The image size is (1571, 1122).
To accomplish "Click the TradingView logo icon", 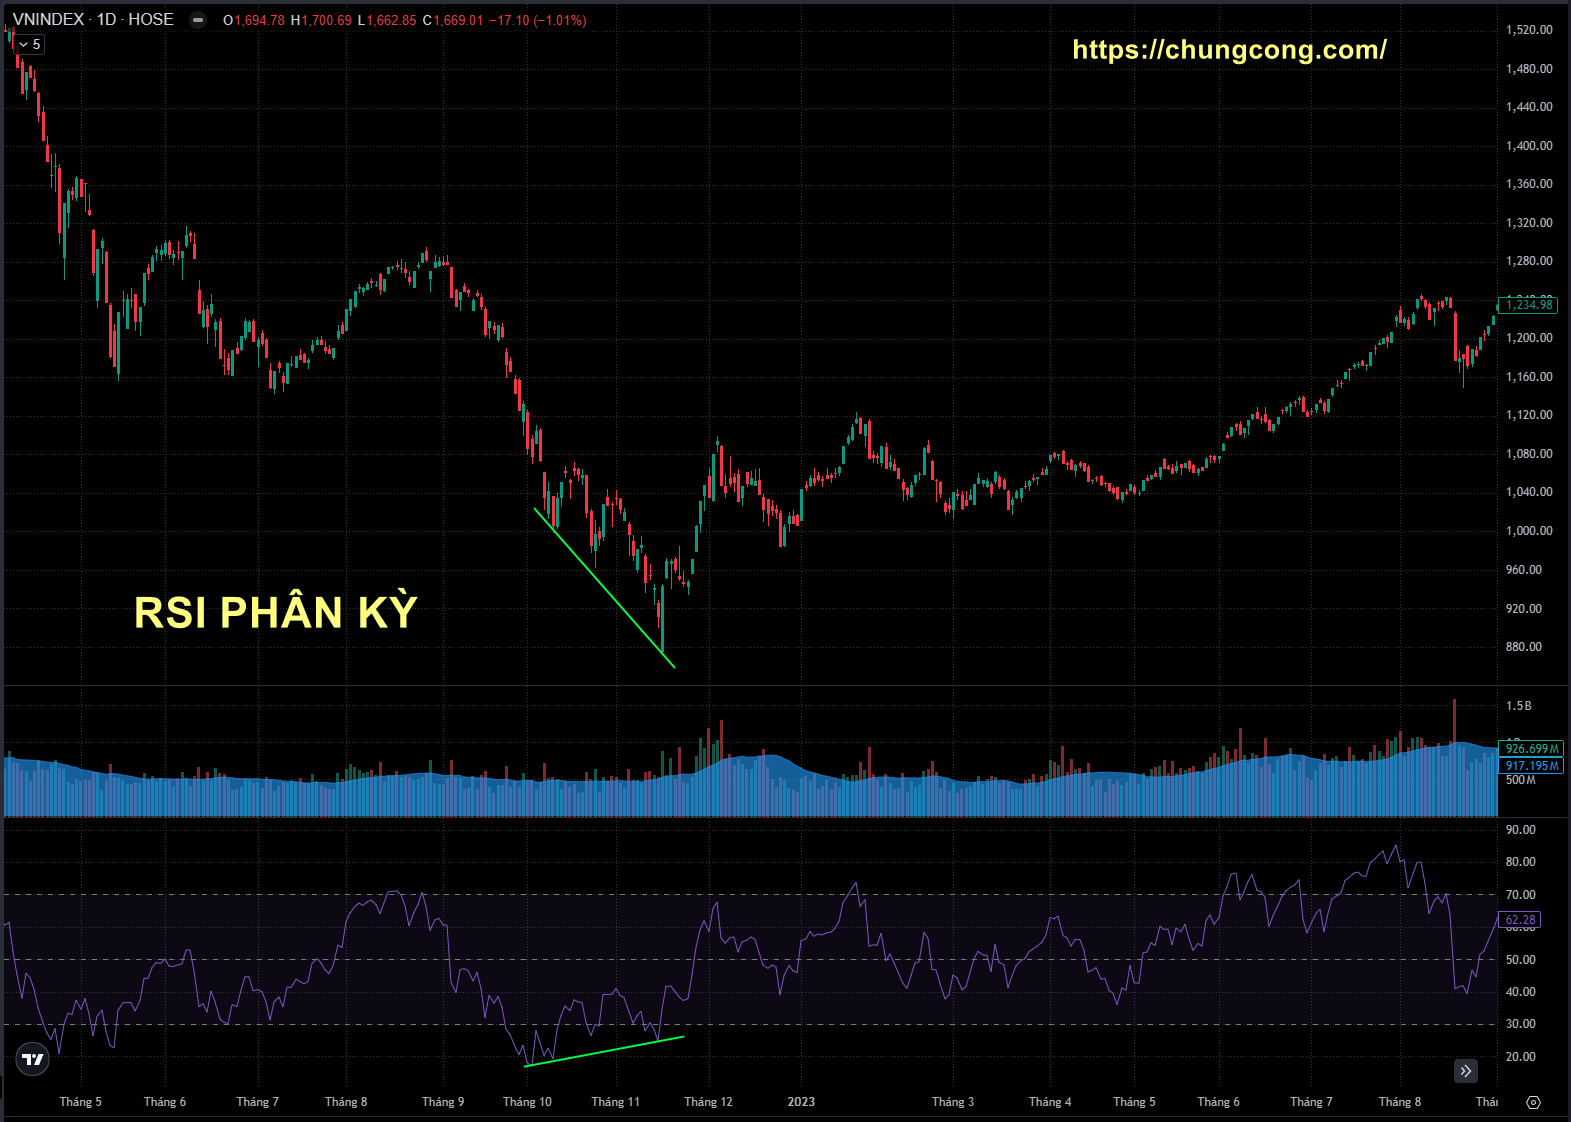I will point(33,1059).
